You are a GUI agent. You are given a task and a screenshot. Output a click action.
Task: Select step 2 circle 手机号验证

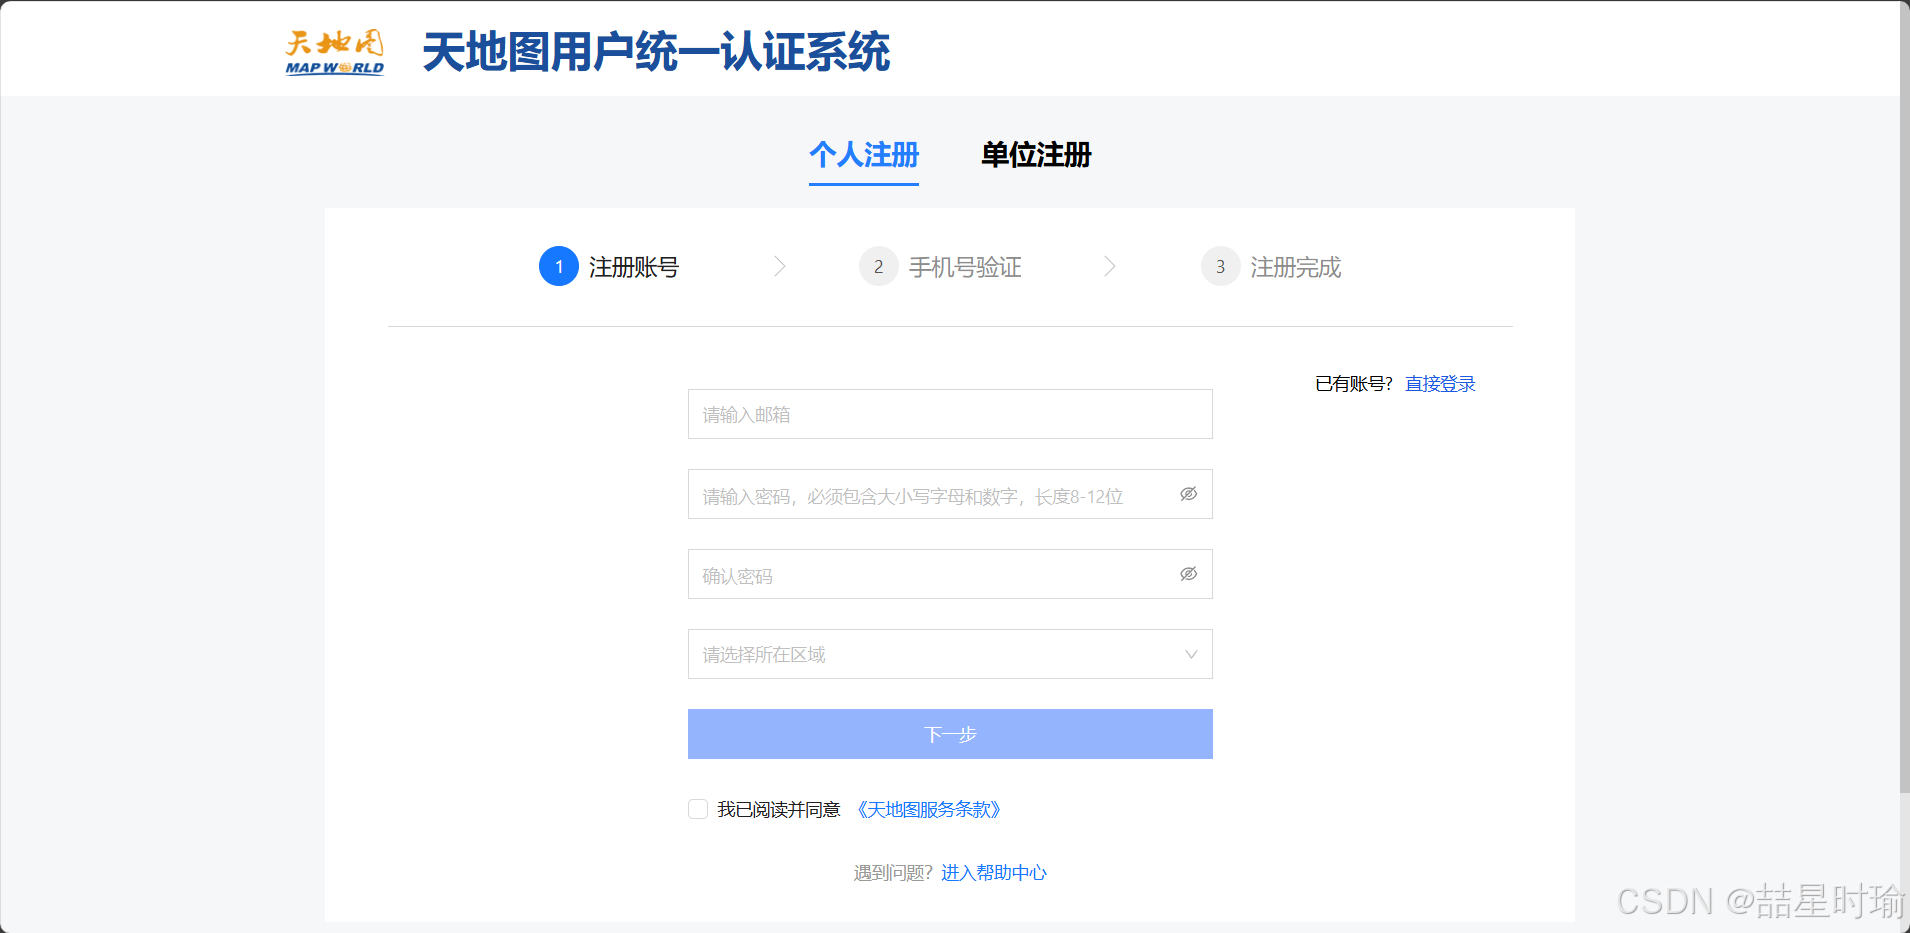point(879,266)
